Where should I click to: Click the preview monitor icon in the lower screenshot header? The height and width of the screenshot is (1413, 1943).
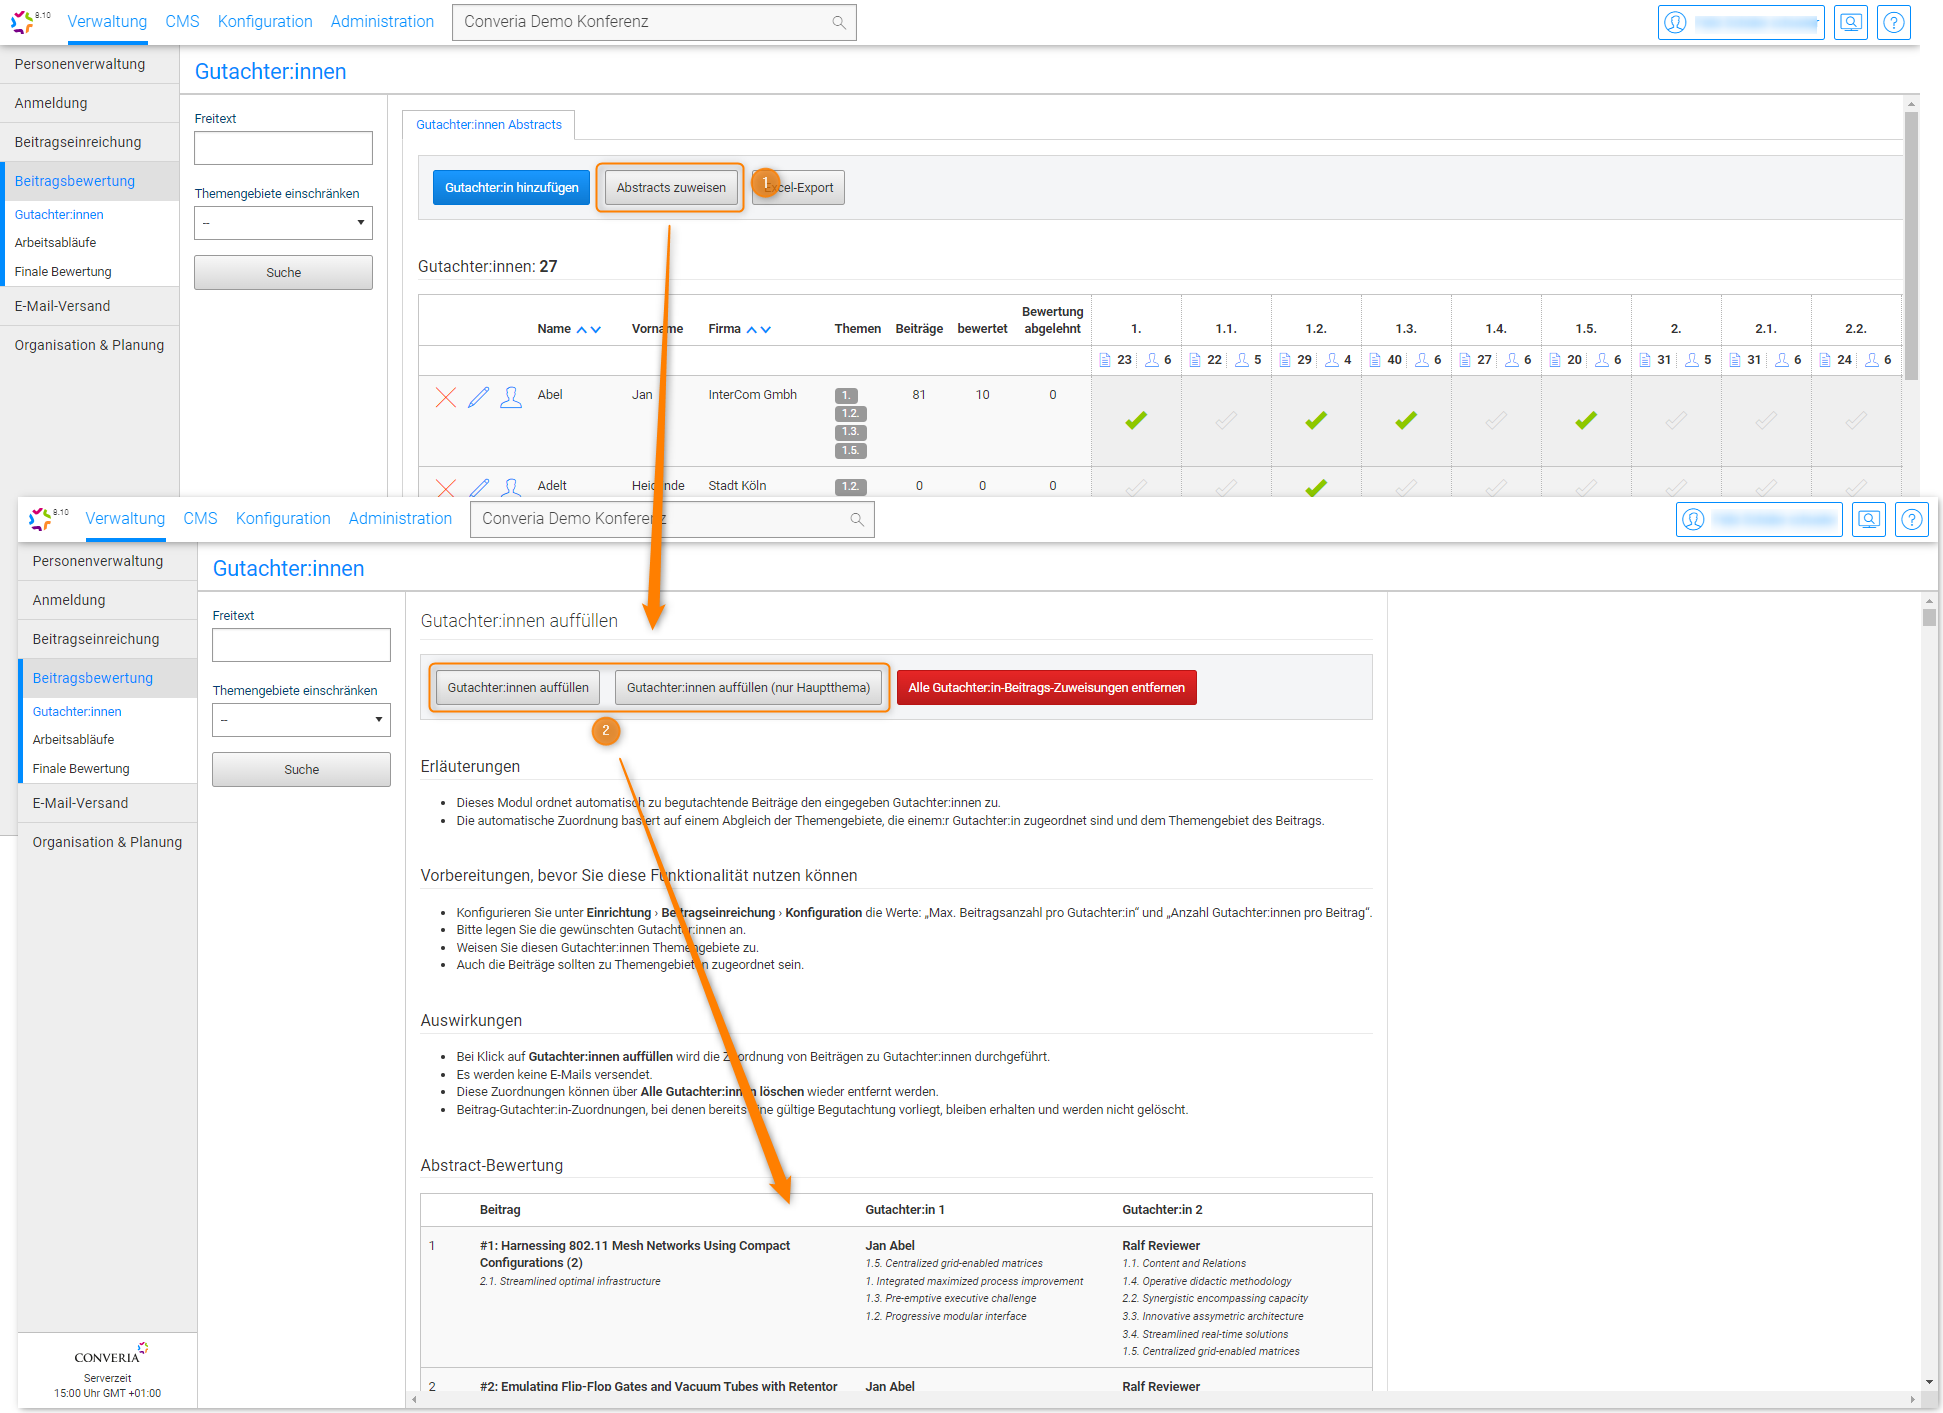point(1868,519)
